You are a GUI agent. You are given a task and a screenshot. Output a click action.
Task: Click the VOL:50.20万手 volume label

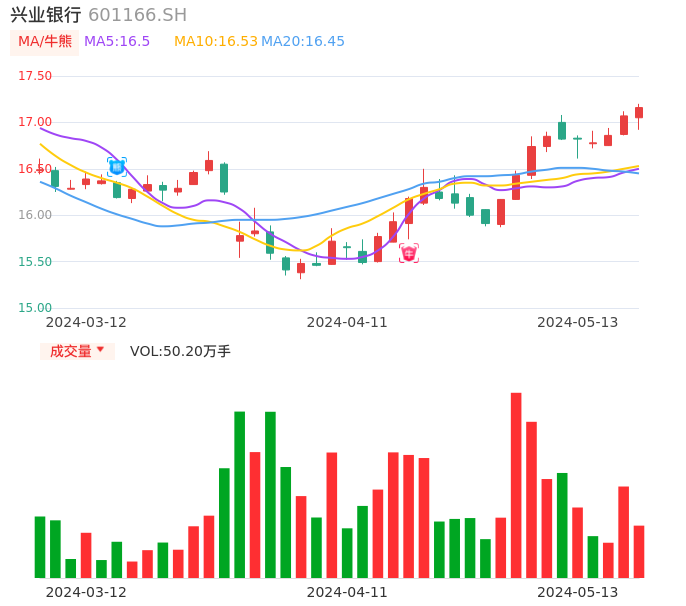pyautogui.click(x=180, y=351)
